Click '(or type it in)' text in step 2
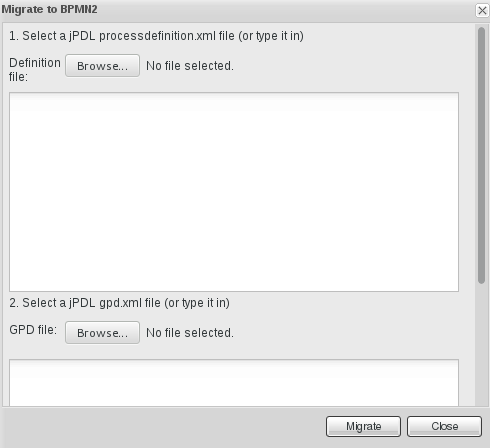Screen dimensions: 490x448 (197, 303)
